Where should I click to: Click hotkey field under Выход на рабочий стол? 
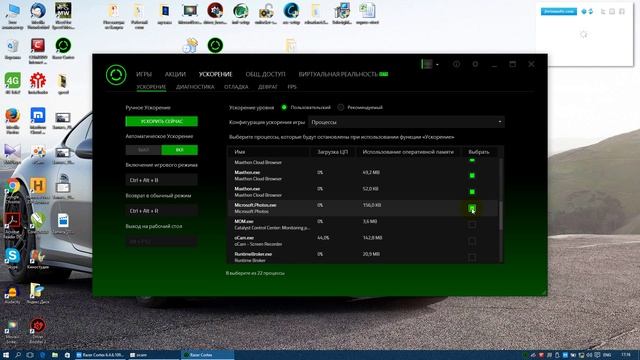pyautogui.click(x=162, y=242)
